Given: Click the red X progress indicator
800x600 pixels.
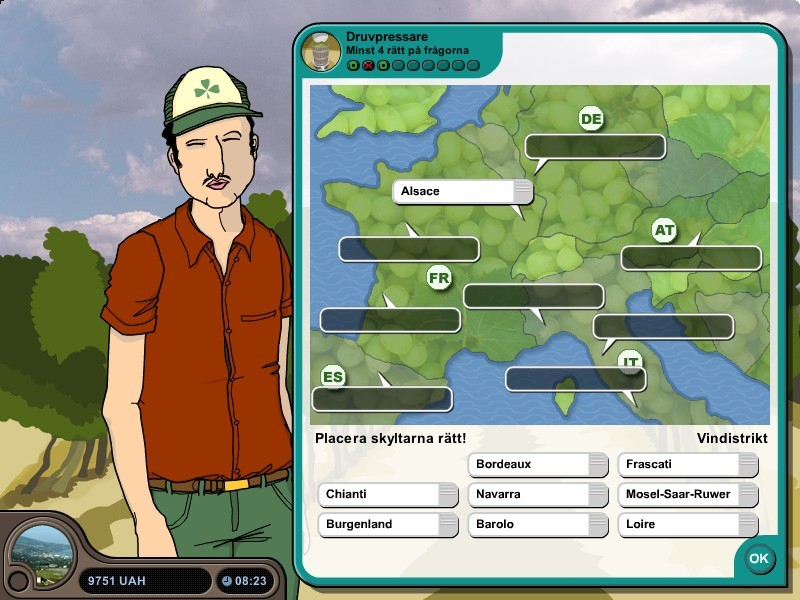Looking at the screenshot, I should pos(368,65).
